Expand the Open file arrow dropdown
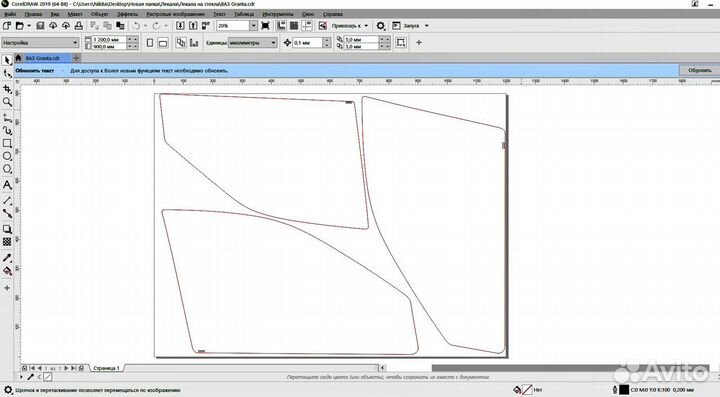This screenshot has height=397, width=720. tap(29, 26)
